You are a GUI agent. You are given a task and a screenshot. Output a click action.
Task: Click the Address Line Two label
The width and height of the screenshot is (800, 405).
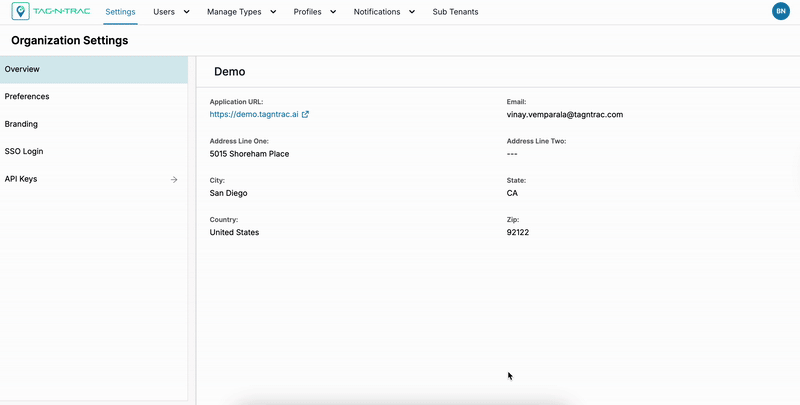(x=536, y=141)
